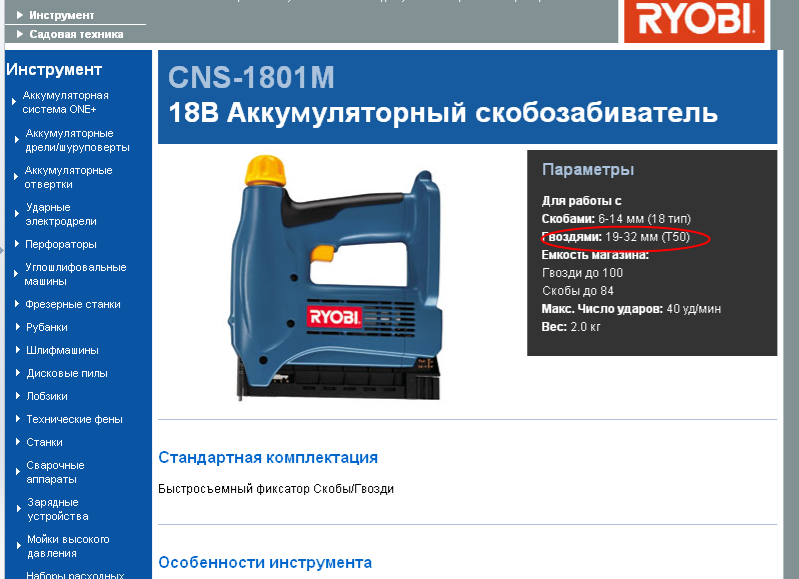Viewport: 799px width, 579px height.
Task: Click the CNS-1801M stapler product image
Action: tap(334, 278)
